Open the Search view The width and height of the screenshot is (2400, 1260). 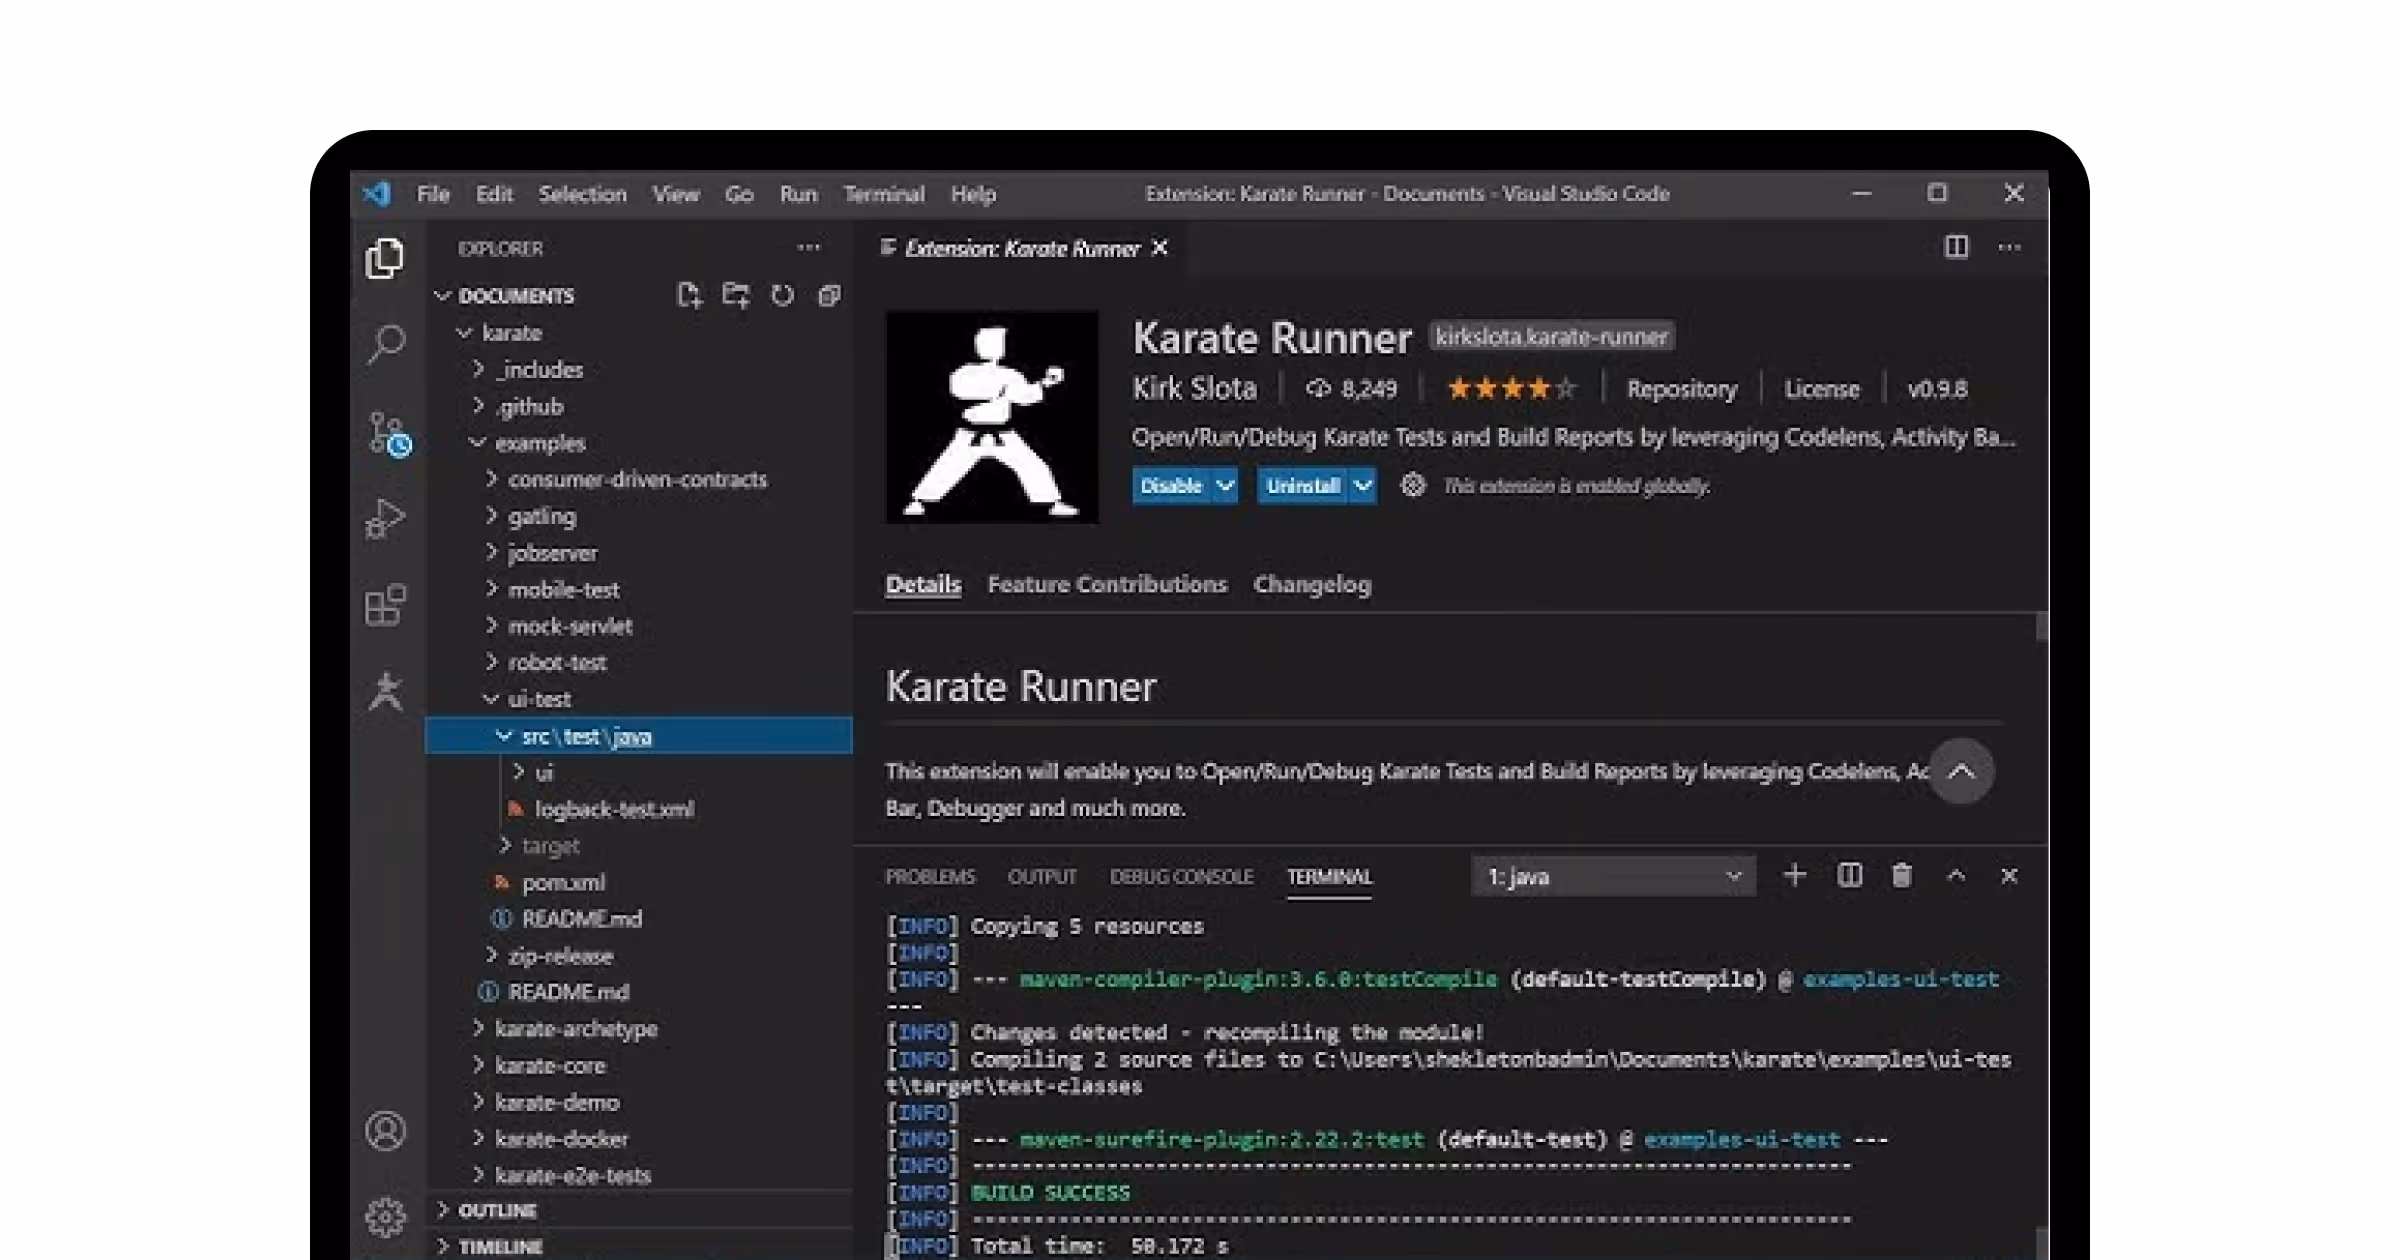(386, 344)
